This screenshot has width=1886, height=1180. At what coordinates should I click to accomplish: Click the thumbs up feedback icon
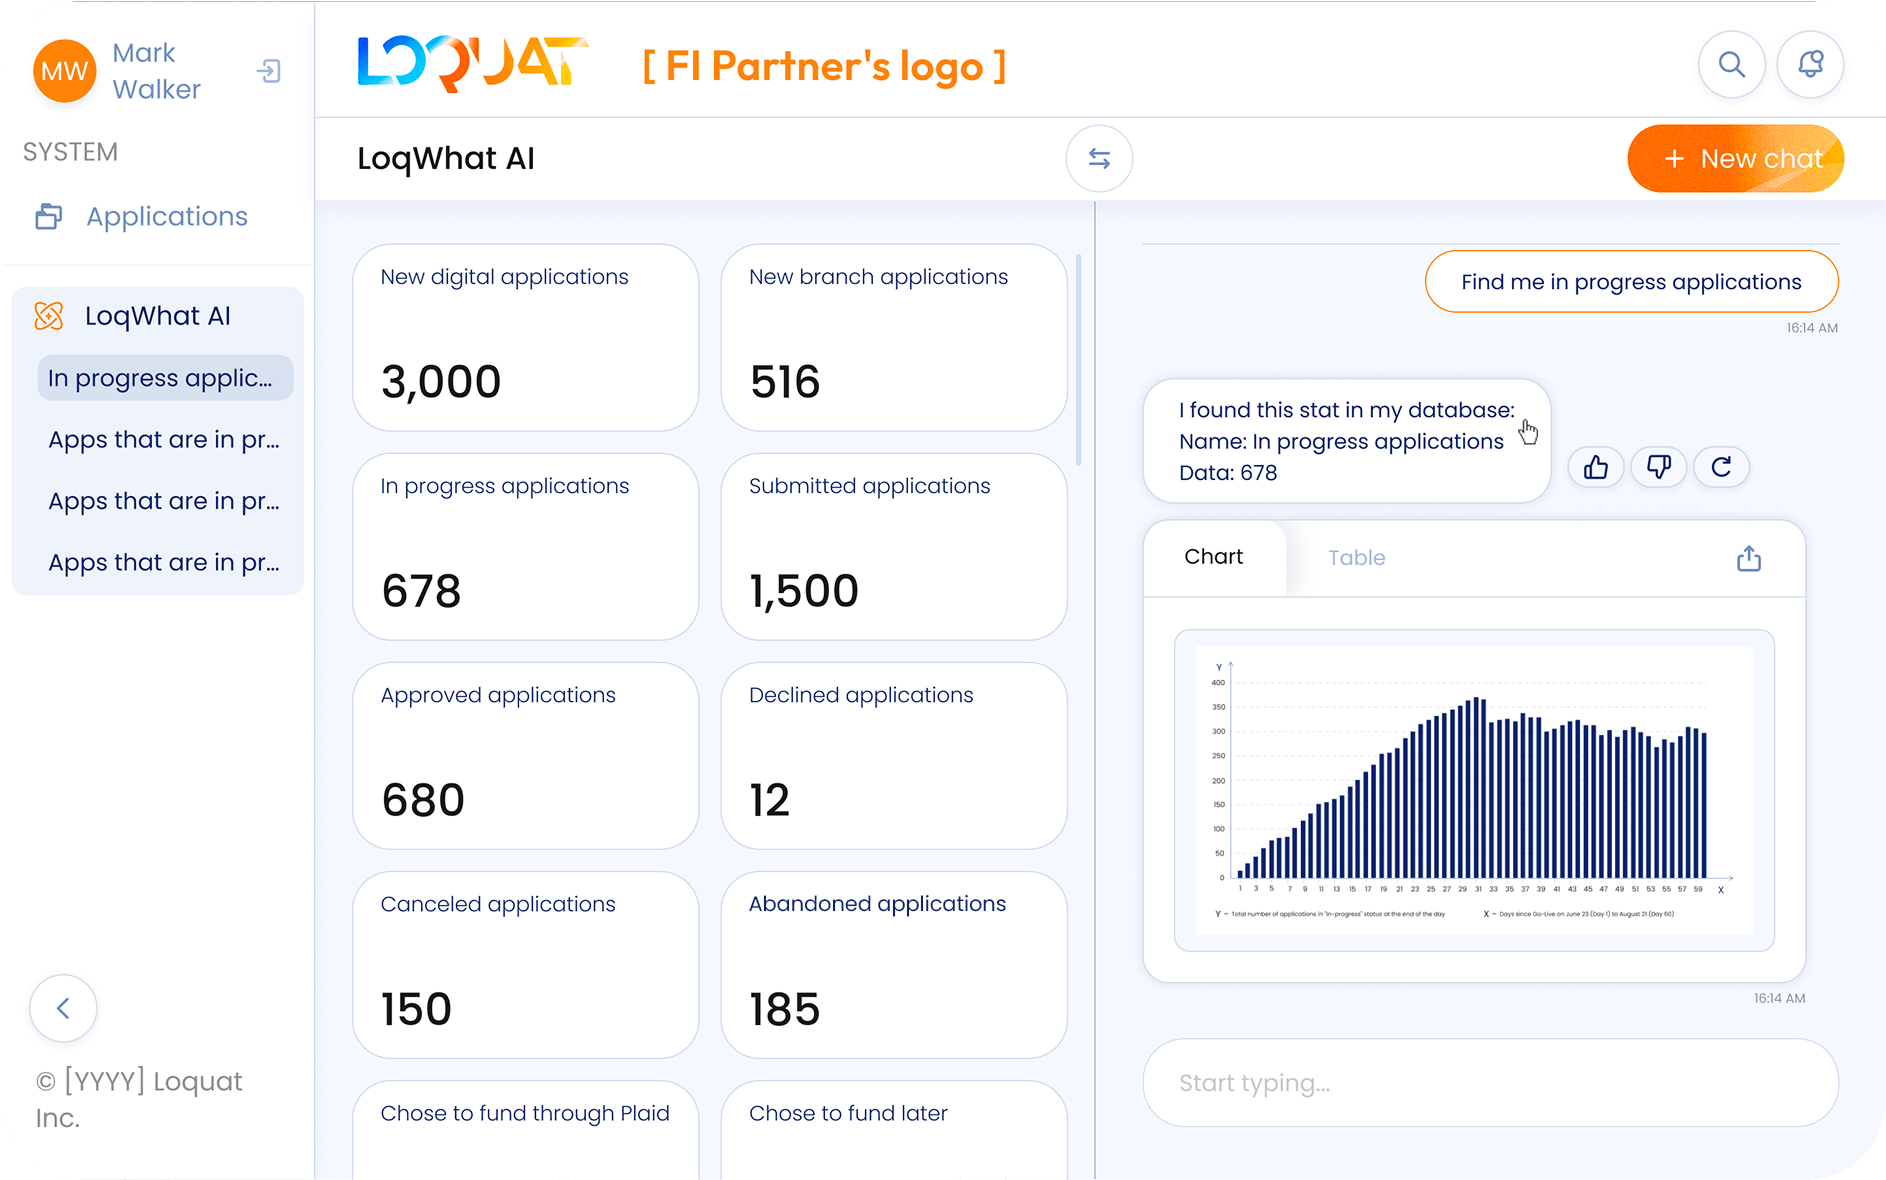(x=1596, y=467)
